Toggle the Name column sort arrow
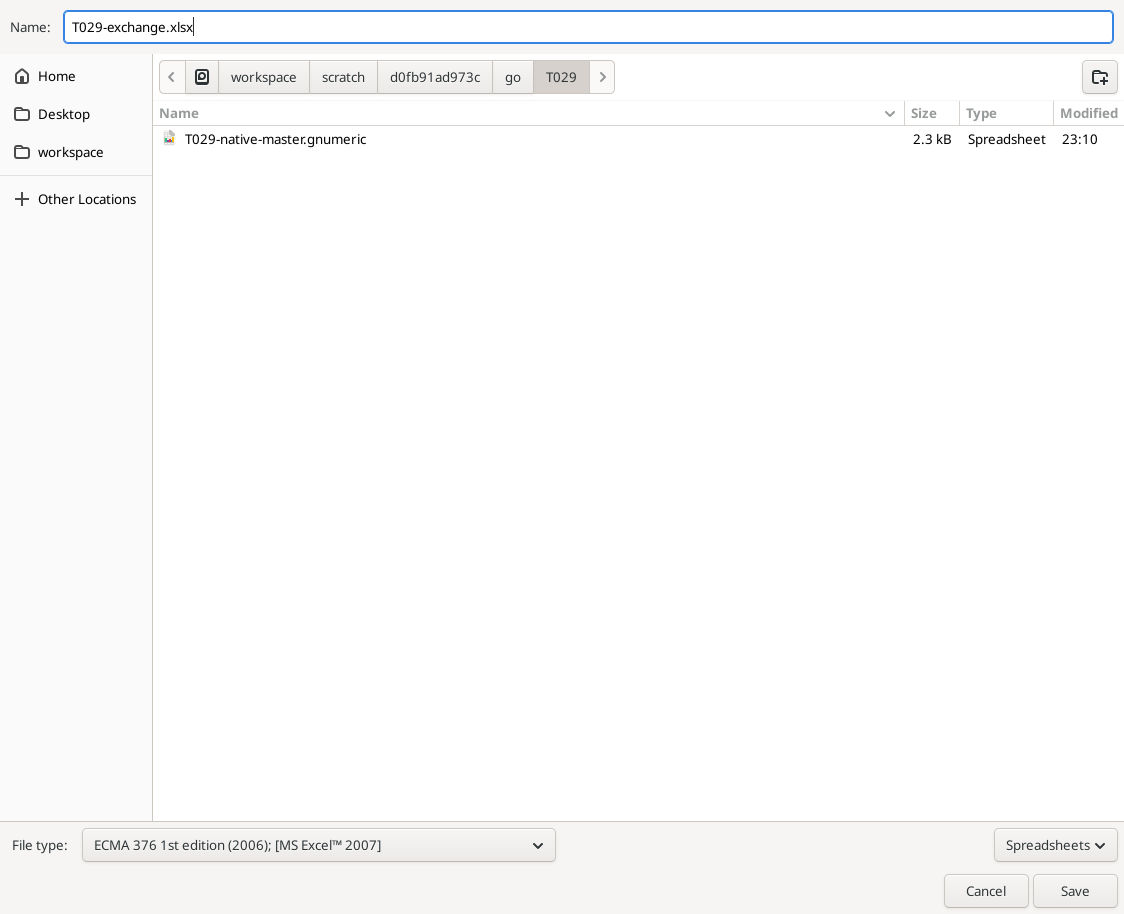 point(890,114)
